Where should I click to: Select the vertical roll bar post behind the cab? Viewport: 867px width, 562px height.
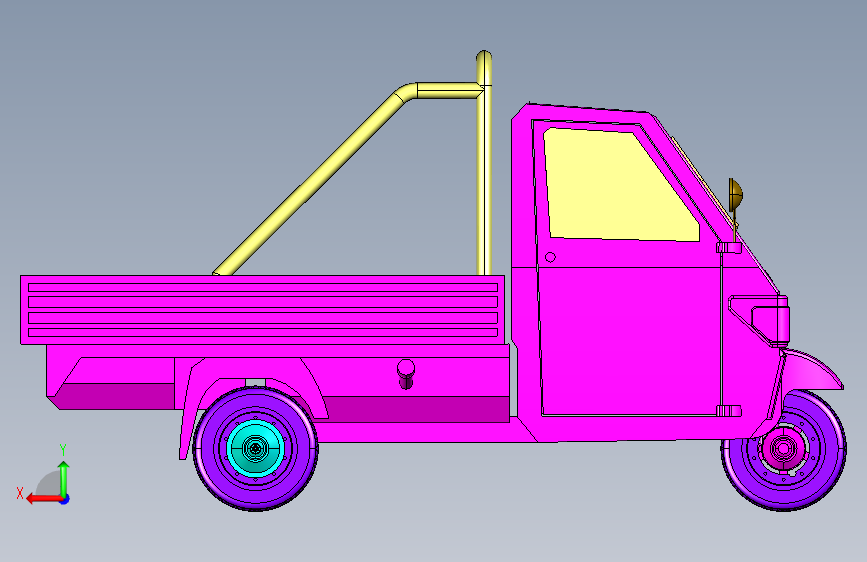[x=484, y=164]
